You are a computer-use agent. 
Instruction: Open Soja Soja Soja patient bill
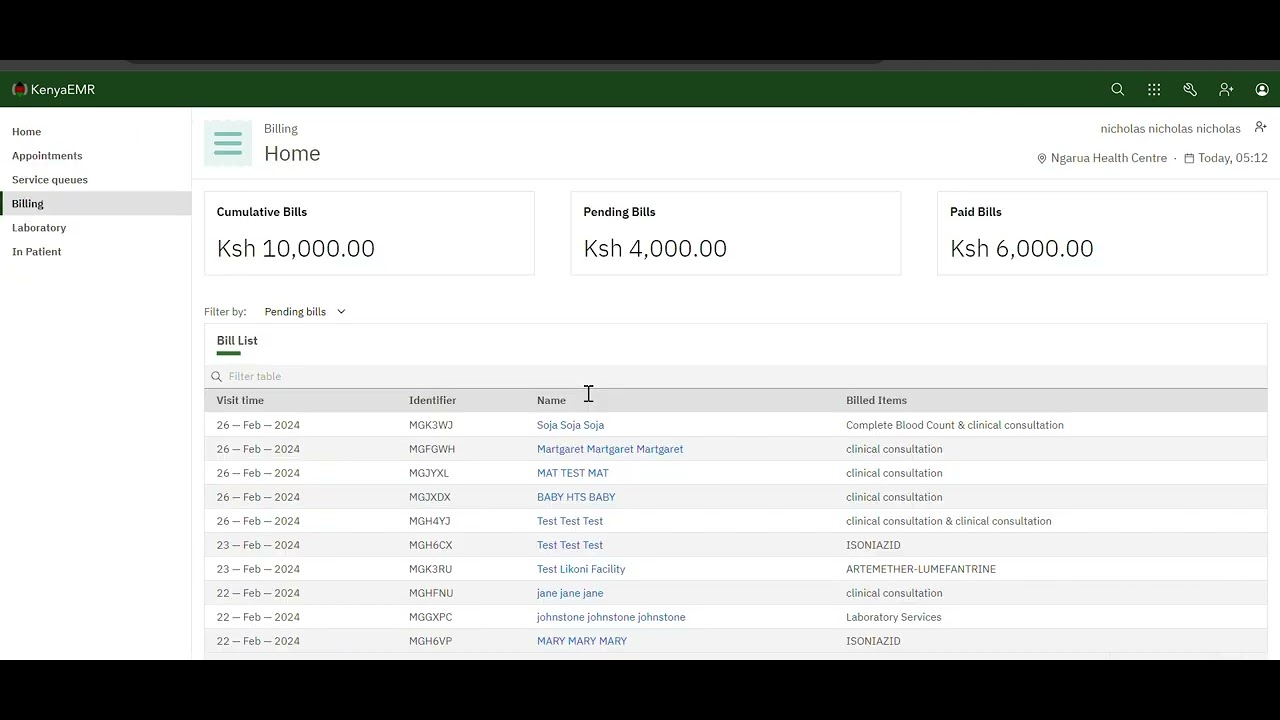[x=570, y=425]
